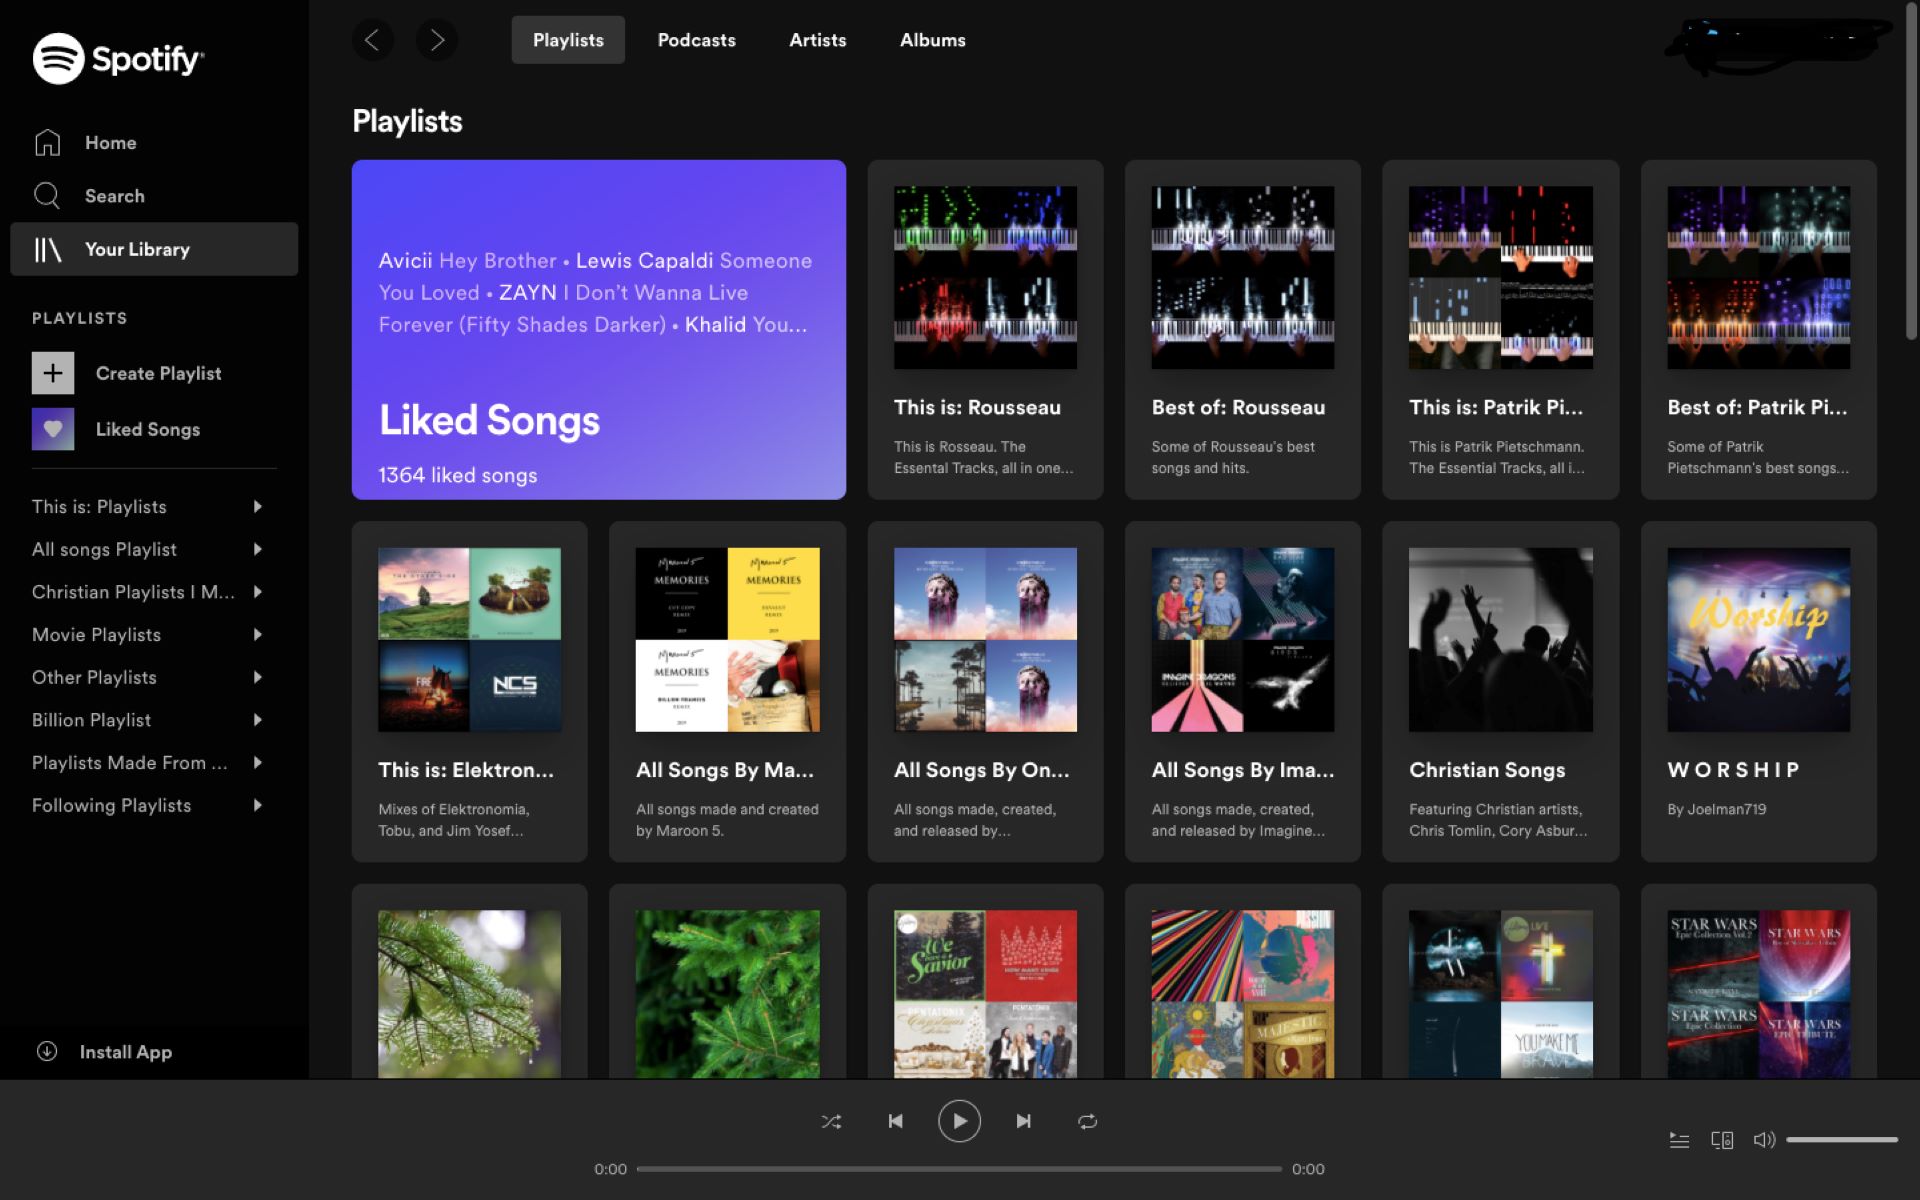Expand the Movie Playlists folder arrow
1920x1200 pixels.
[258, 635]
